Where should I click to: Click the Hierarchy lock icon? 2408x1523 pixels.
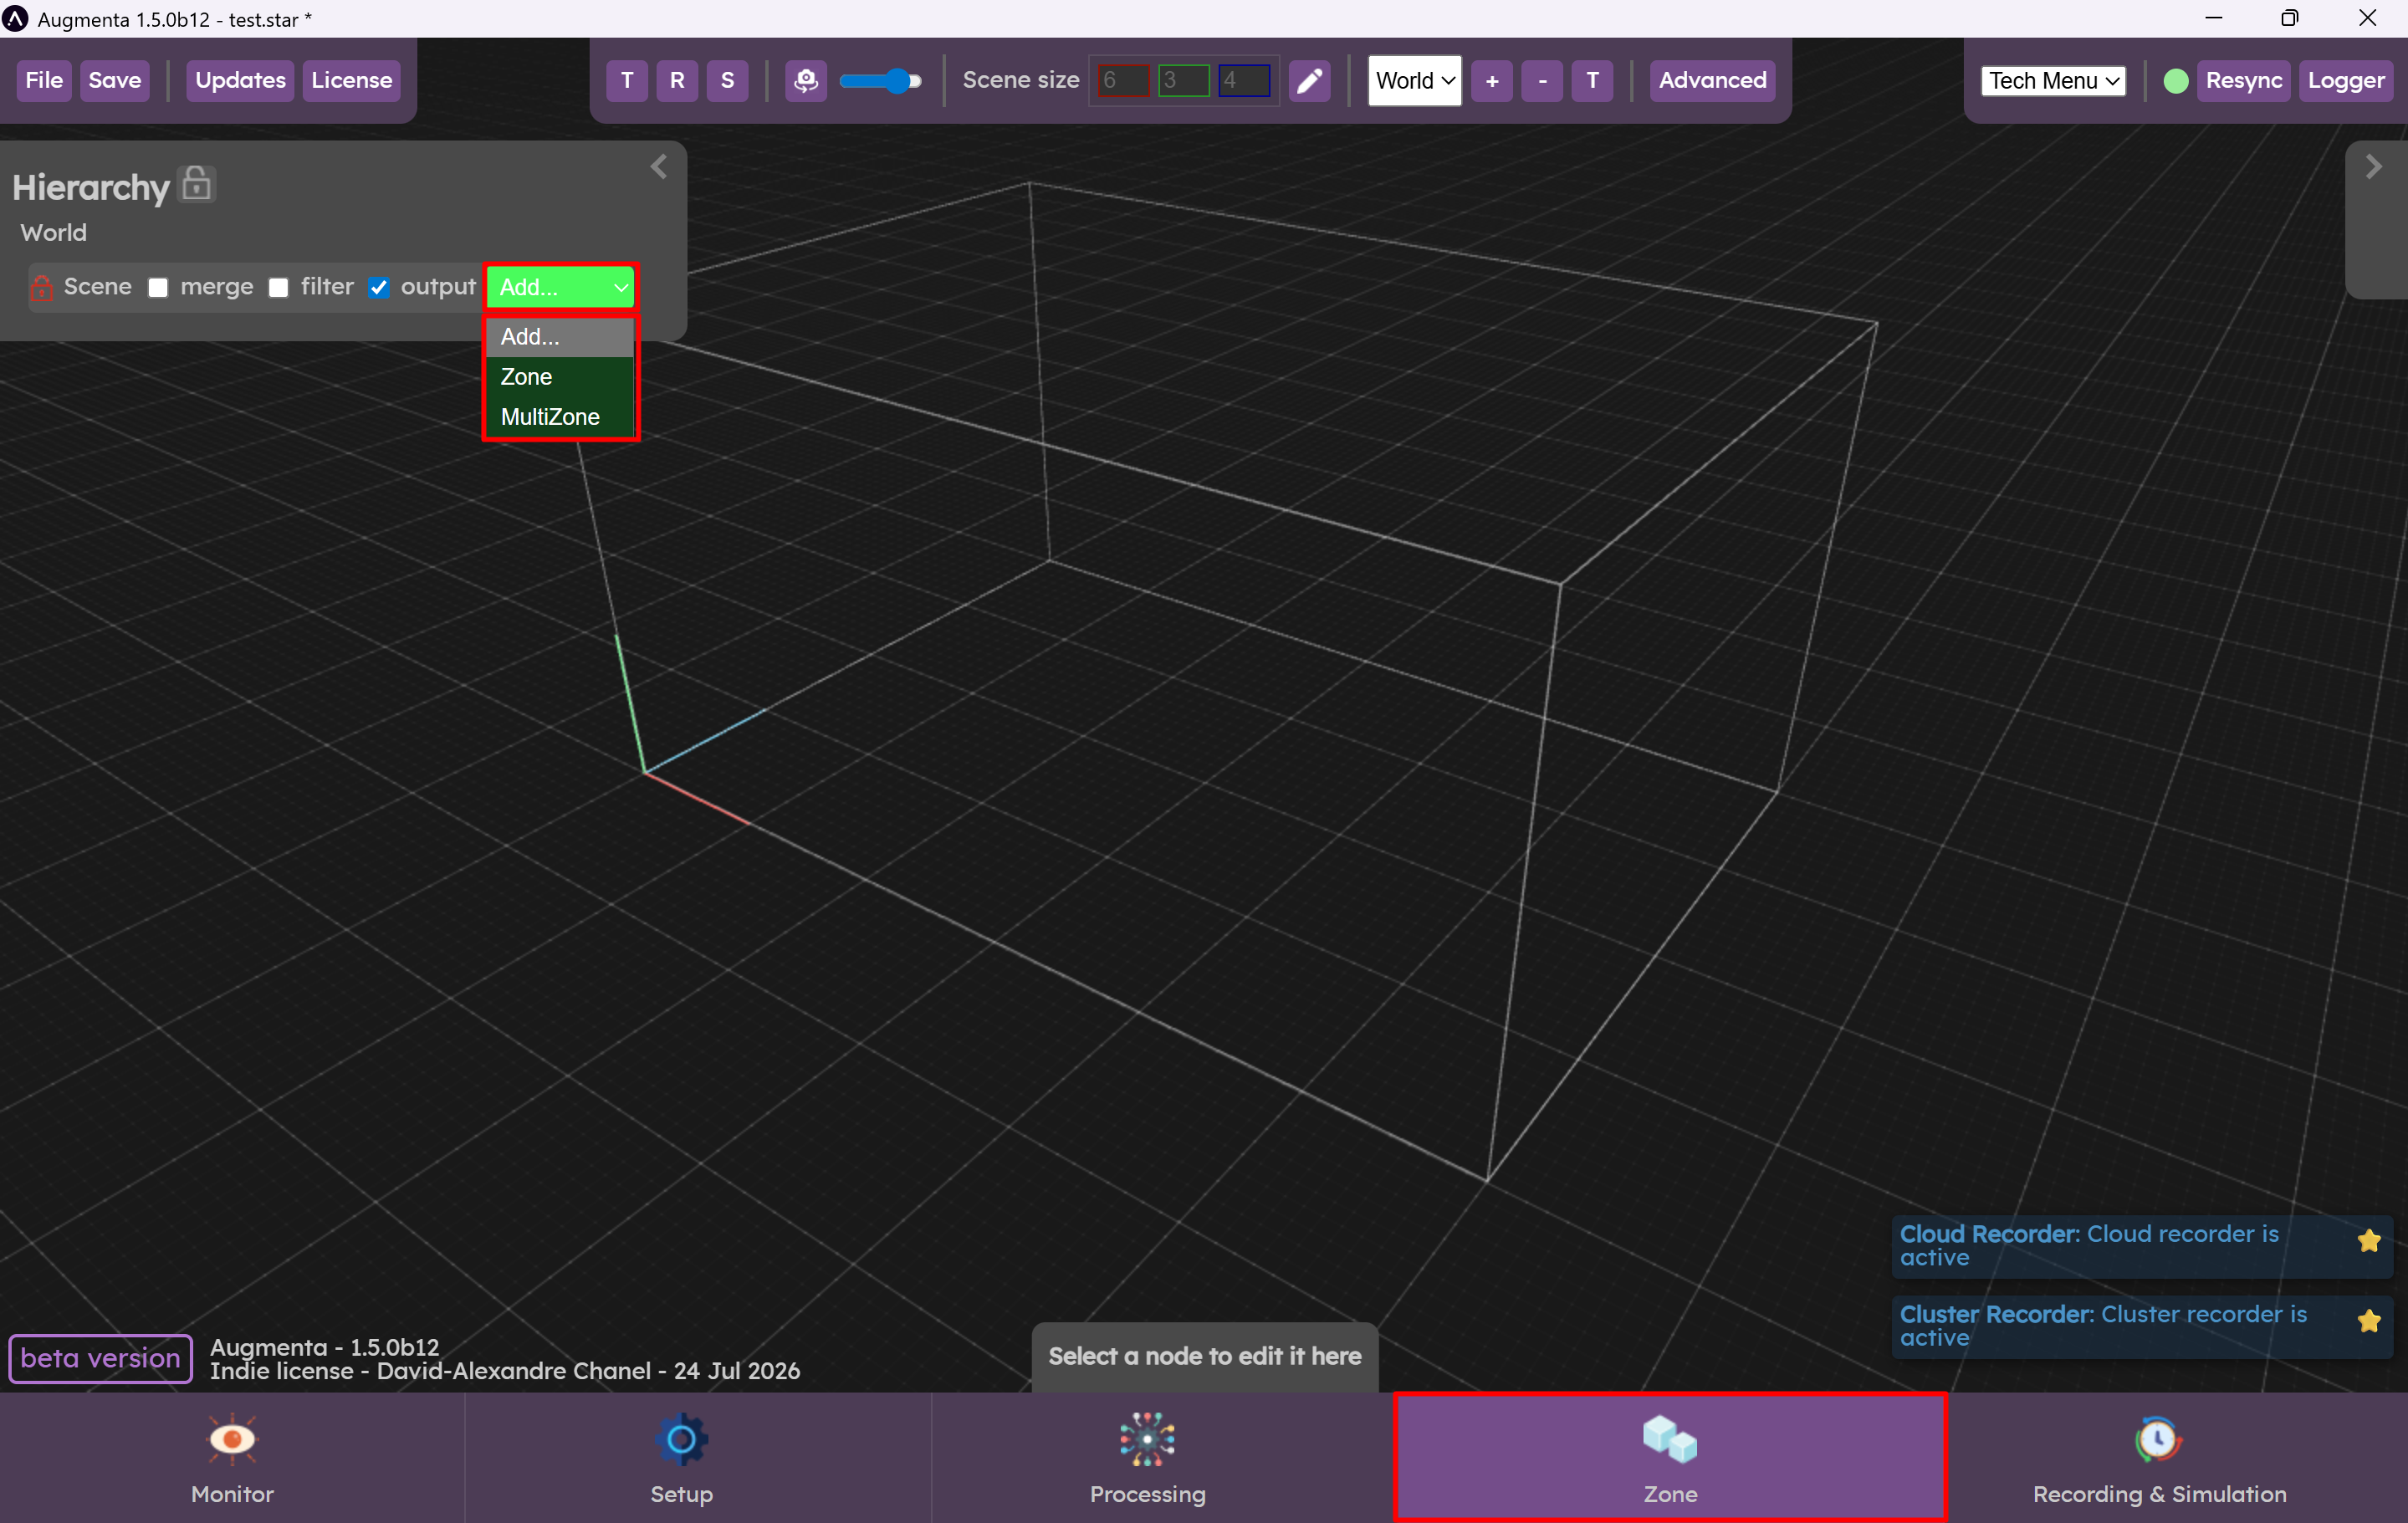[x=197, y=184]
